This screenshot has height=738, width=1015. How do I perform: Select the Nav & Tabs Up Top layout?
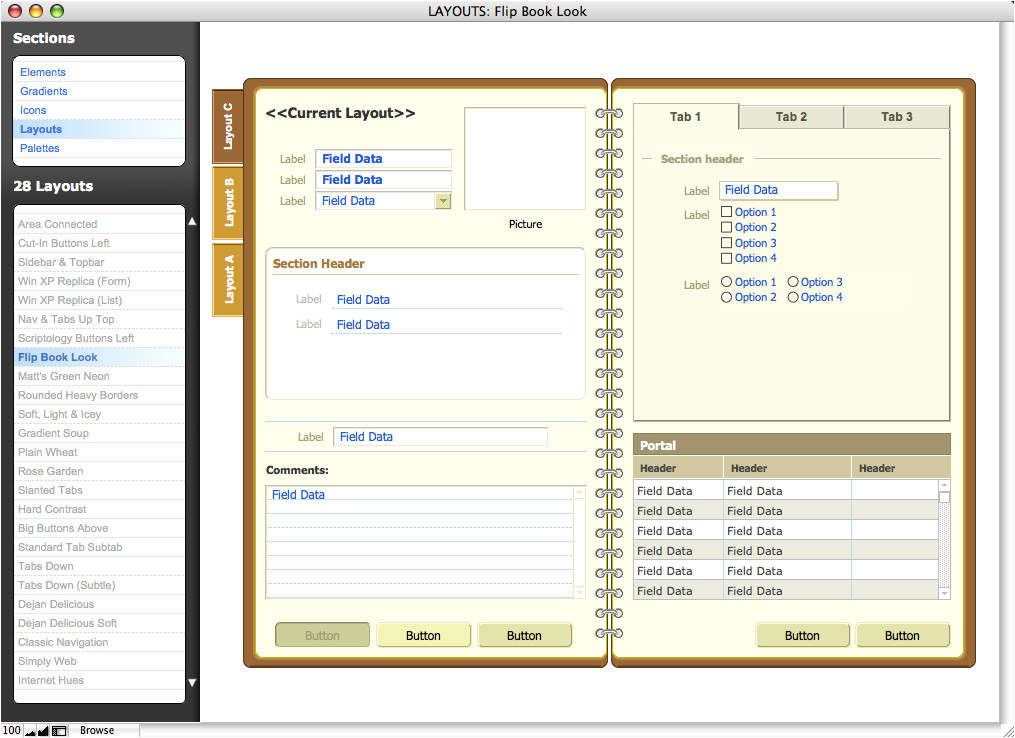pos(99,319)
